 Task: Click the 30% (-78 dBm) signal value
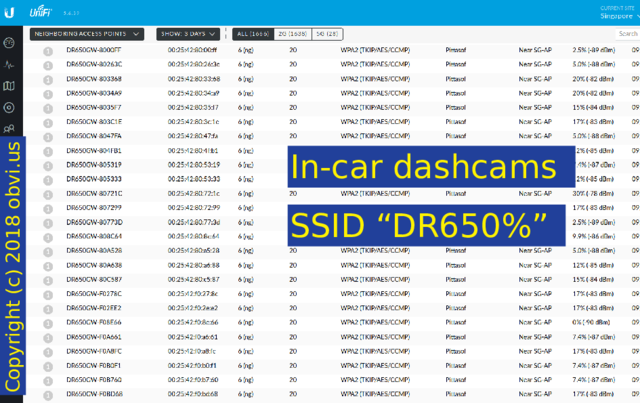(593, 194)
